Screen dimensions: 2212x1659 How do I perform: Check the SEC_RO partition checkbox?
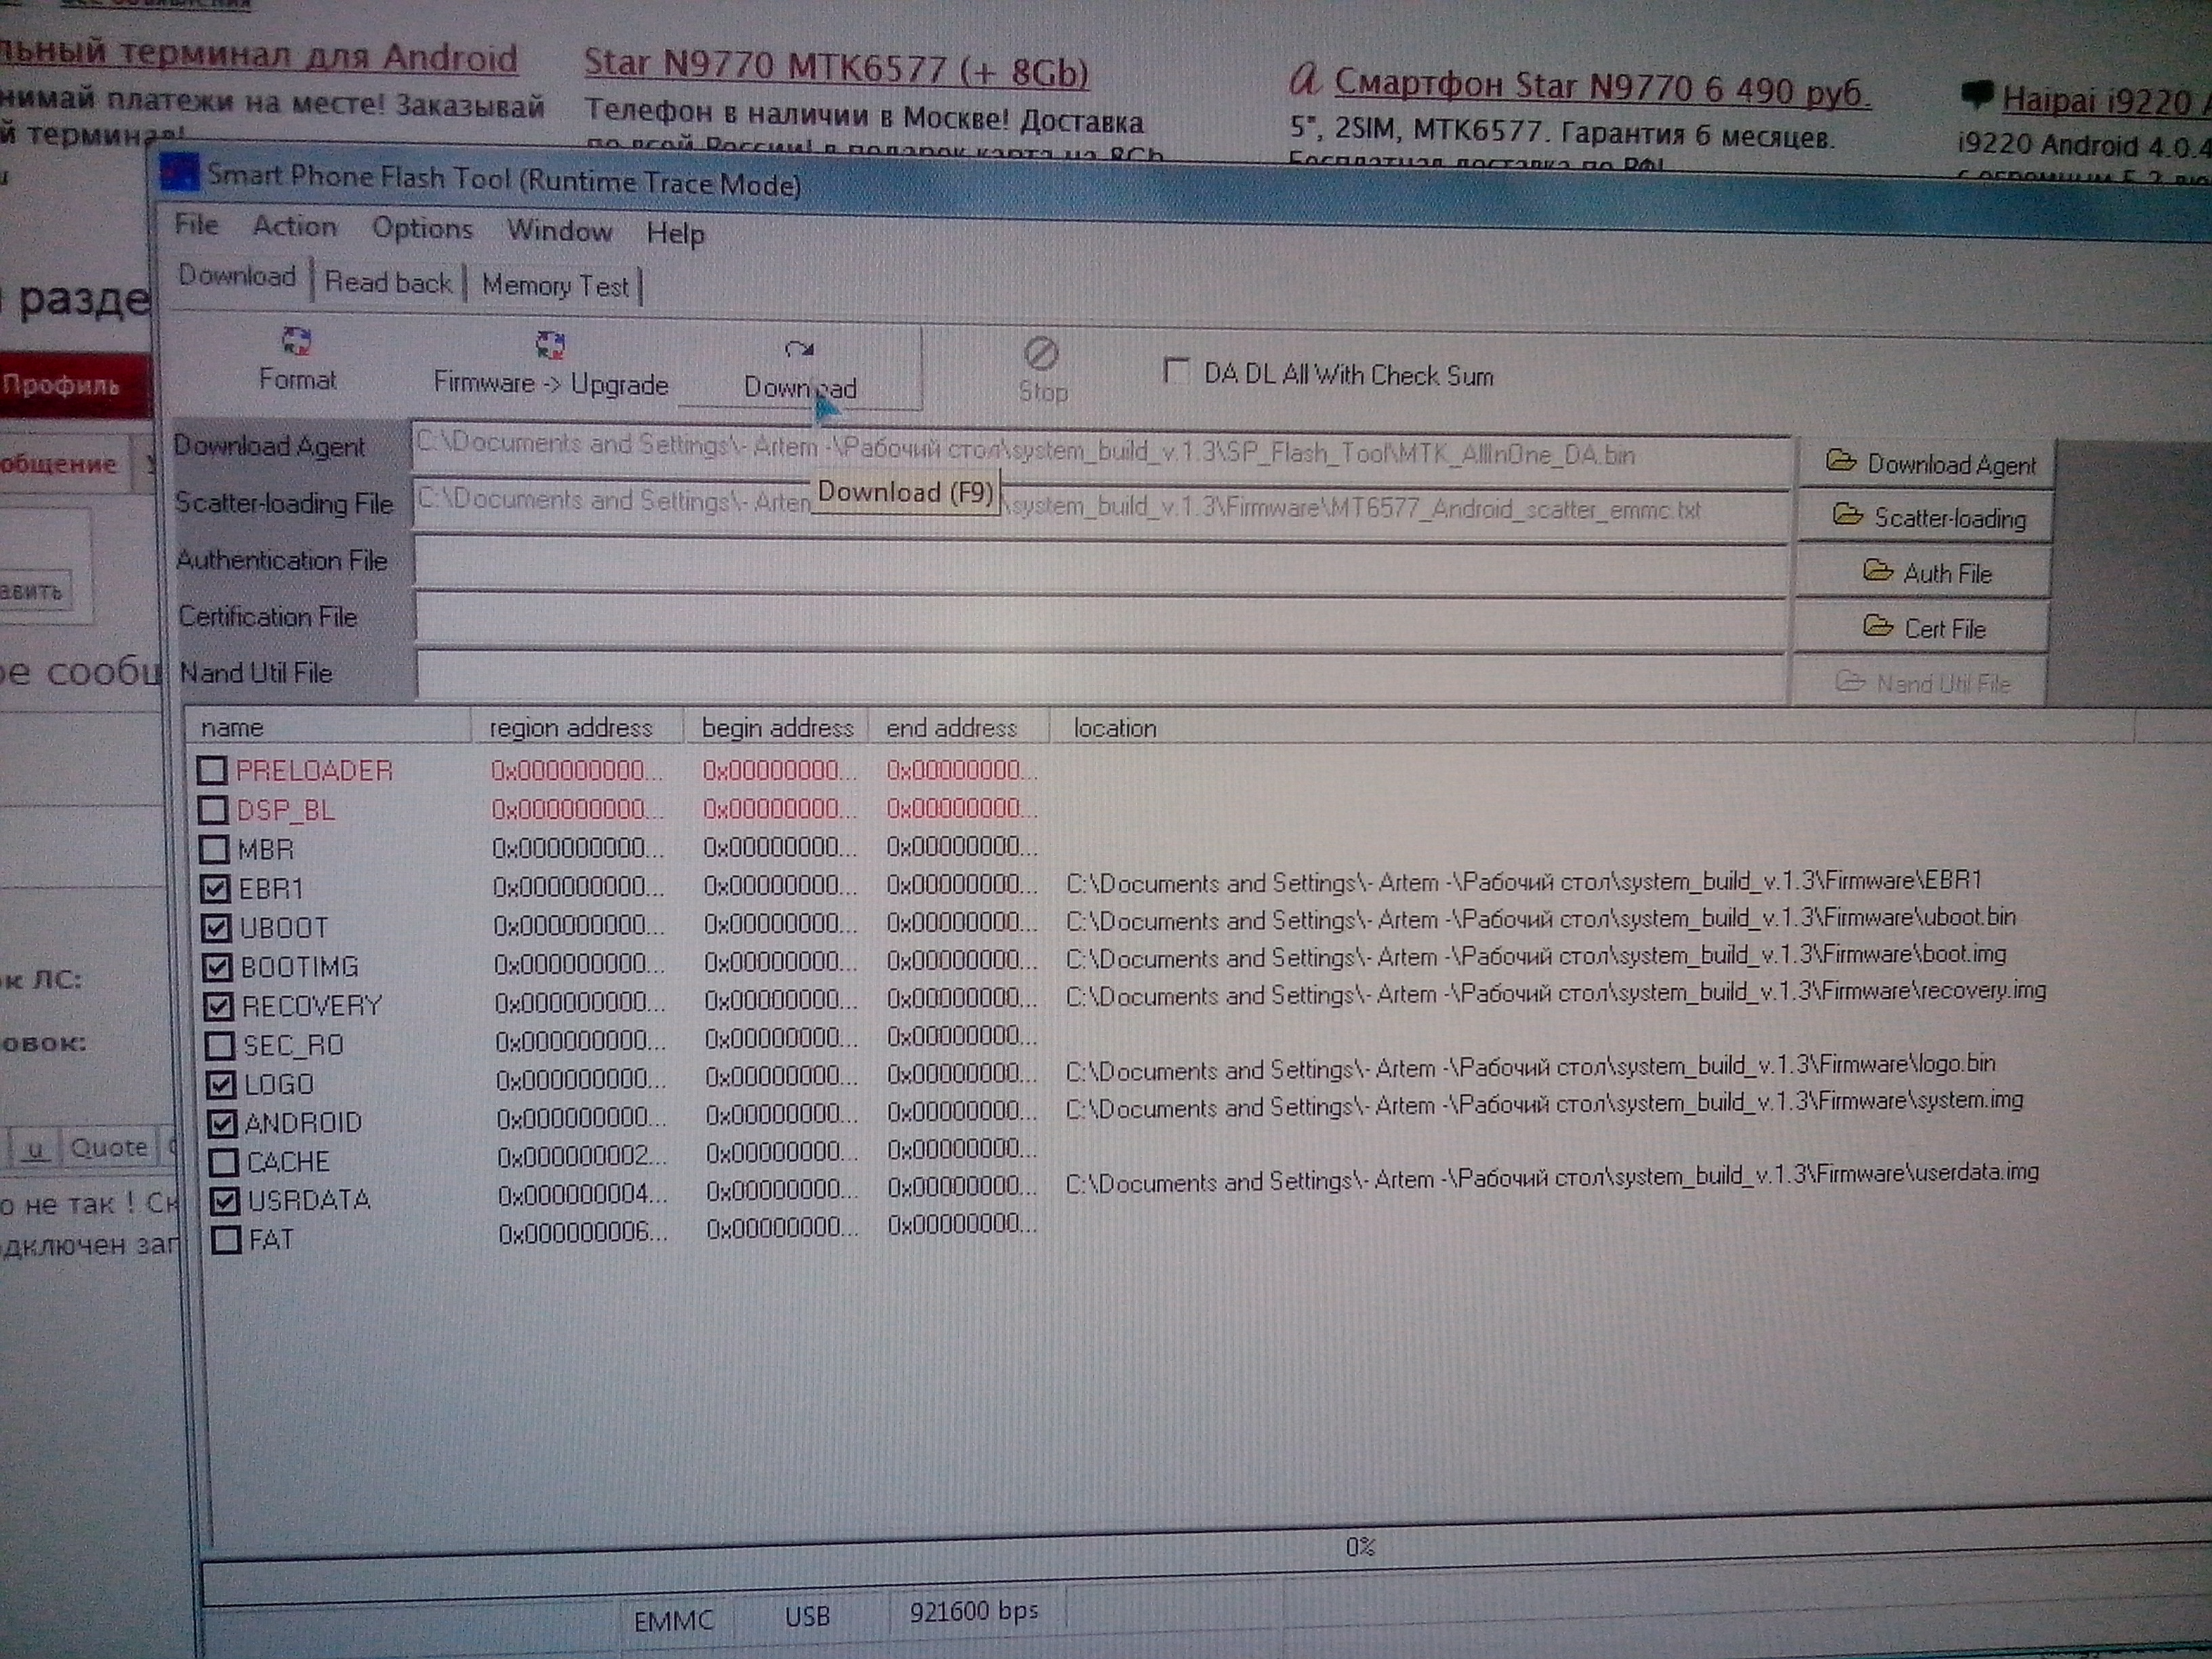pos(219,1045)
